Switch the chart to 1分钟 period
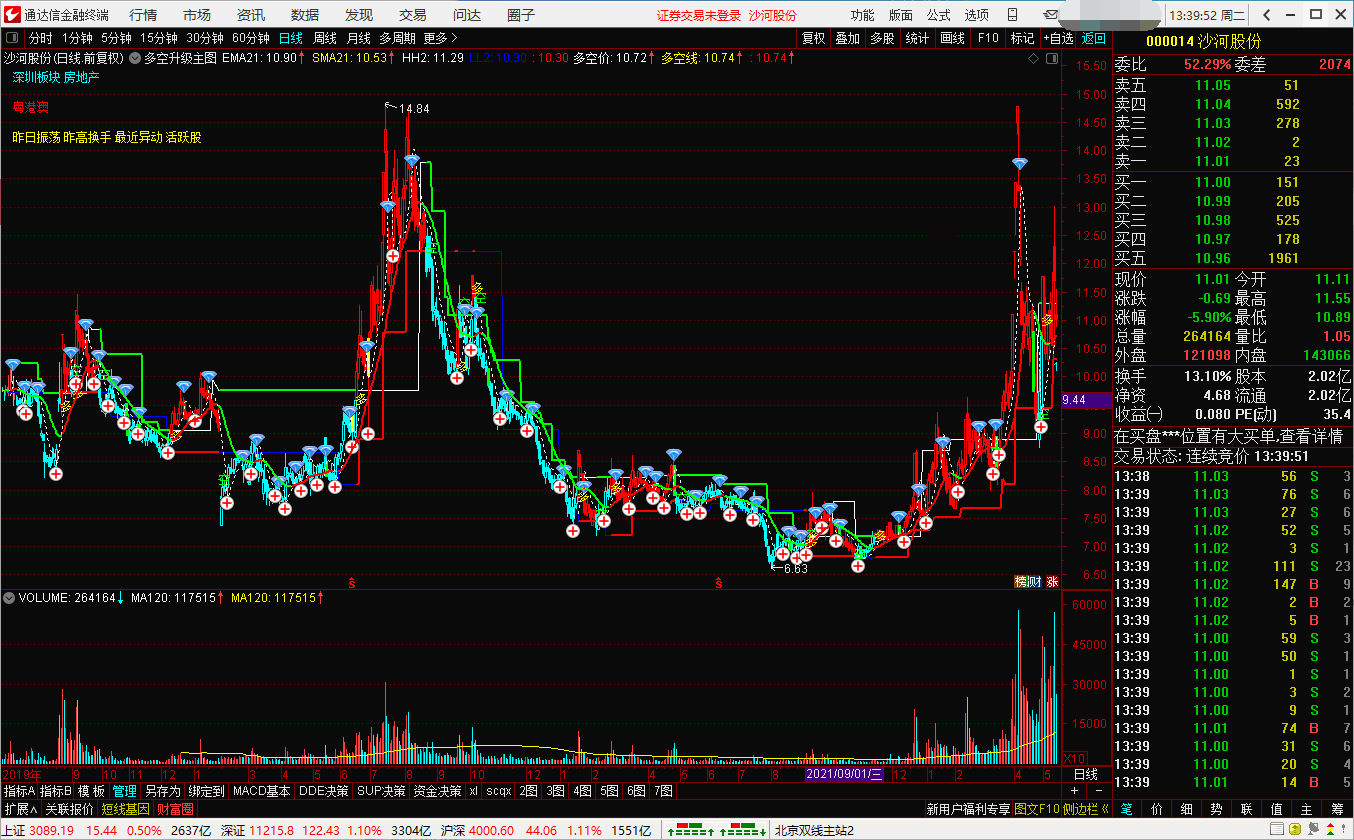 (x=77, y=38)
